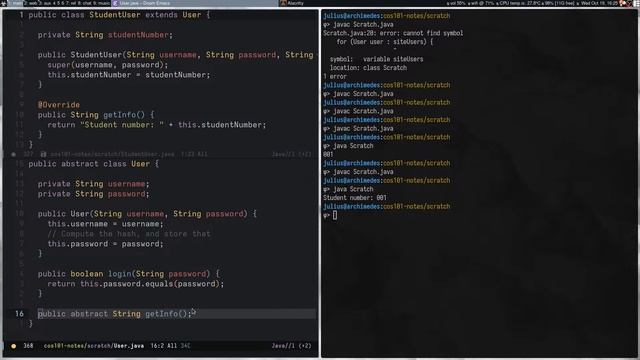
Task: Click "private String studentNumber;" line
Action: pyautogui.click(x=105, y=35)
